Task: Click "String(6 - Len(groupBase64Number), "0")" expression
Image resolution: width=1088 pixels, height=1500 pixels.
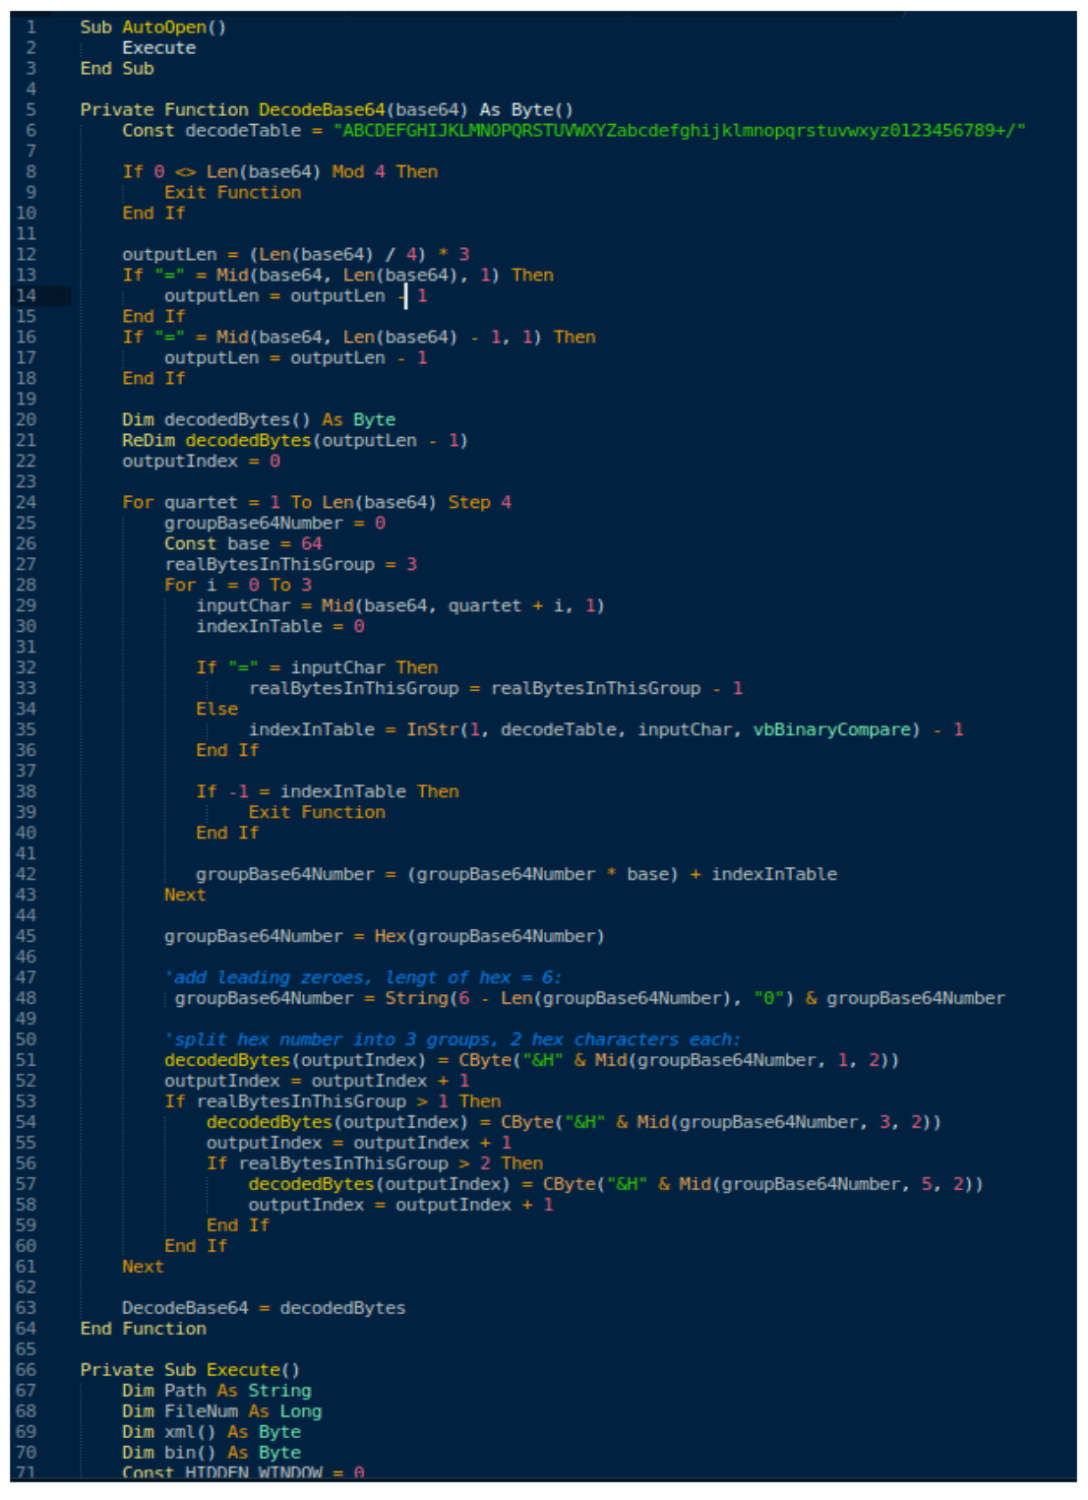Action: 589,998
